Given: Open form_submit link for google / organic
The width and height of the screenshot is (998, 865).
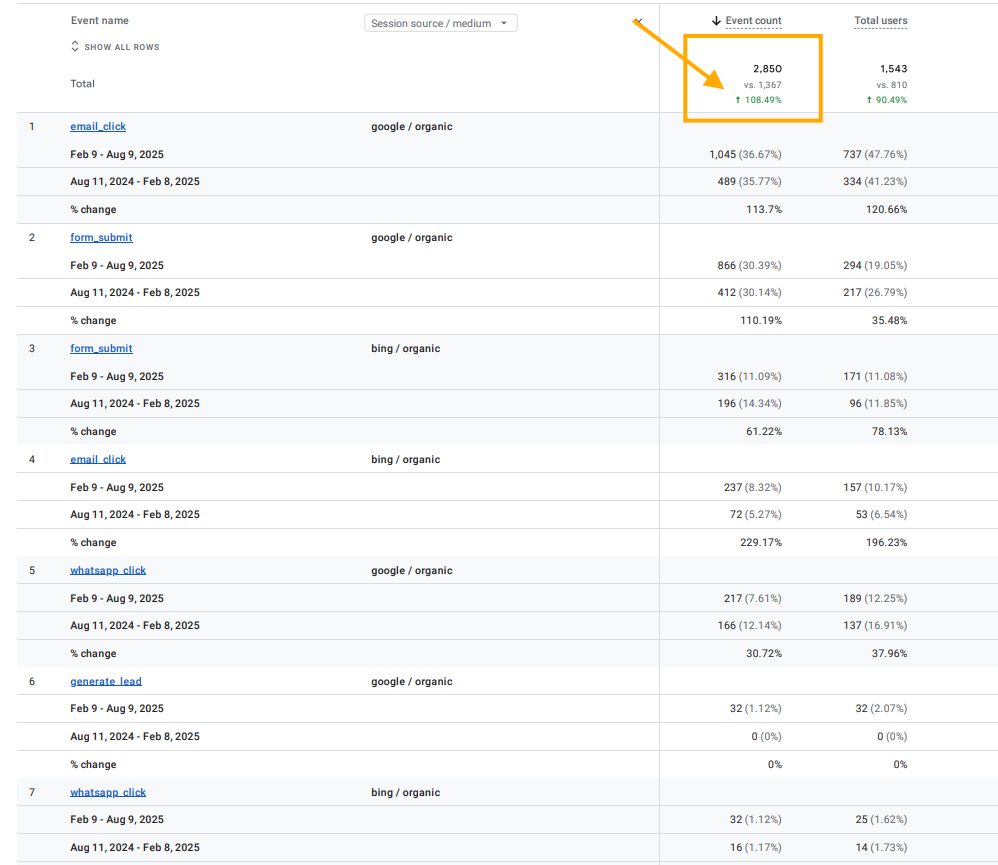Looking at the screenshot, I should [x=101, y=237].
